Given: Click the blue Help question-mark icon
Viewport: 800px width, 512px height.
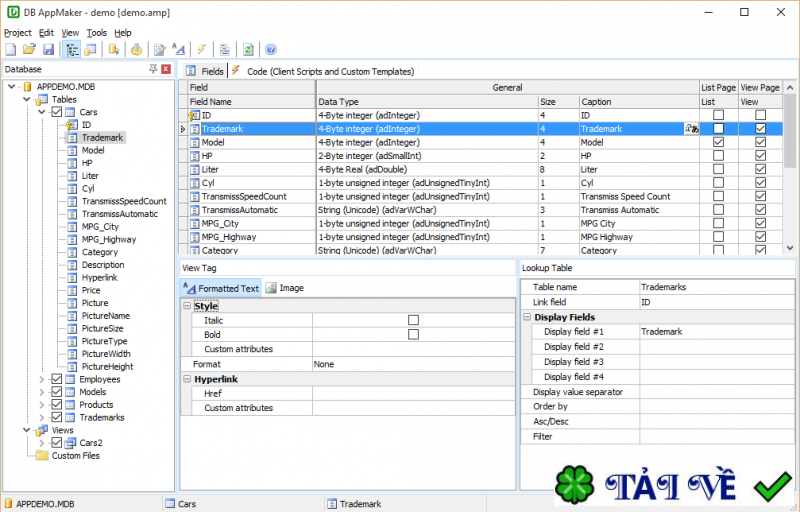Looking at the screenshot, I should tap(270, 49).
